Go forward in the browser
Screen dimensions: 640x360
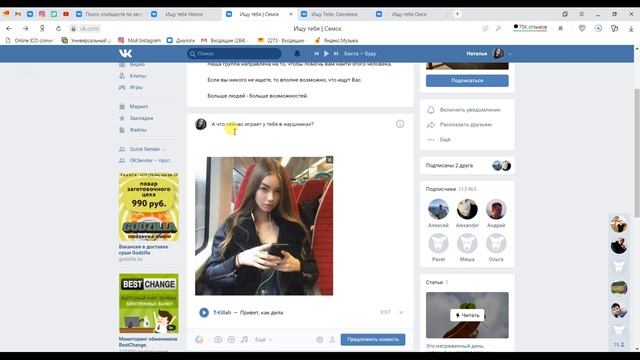[x=25, y=29]
